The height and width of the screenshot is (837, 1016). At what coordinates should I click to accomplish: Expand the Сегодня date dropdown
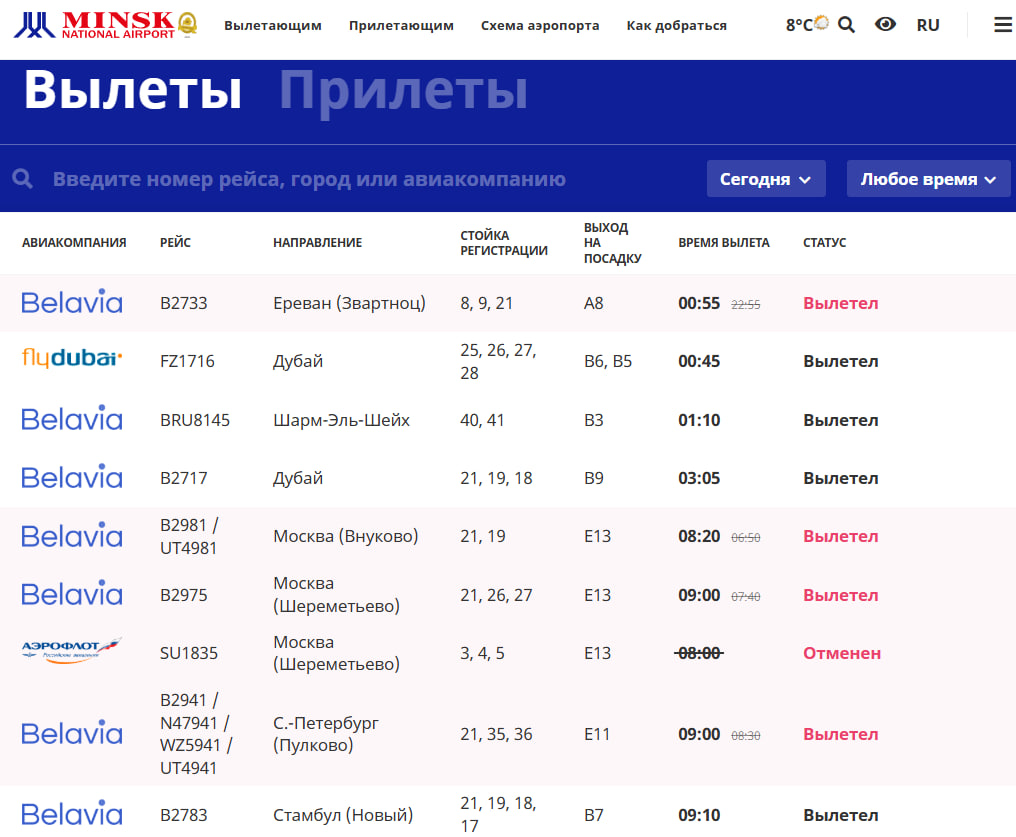pos(766,179)
